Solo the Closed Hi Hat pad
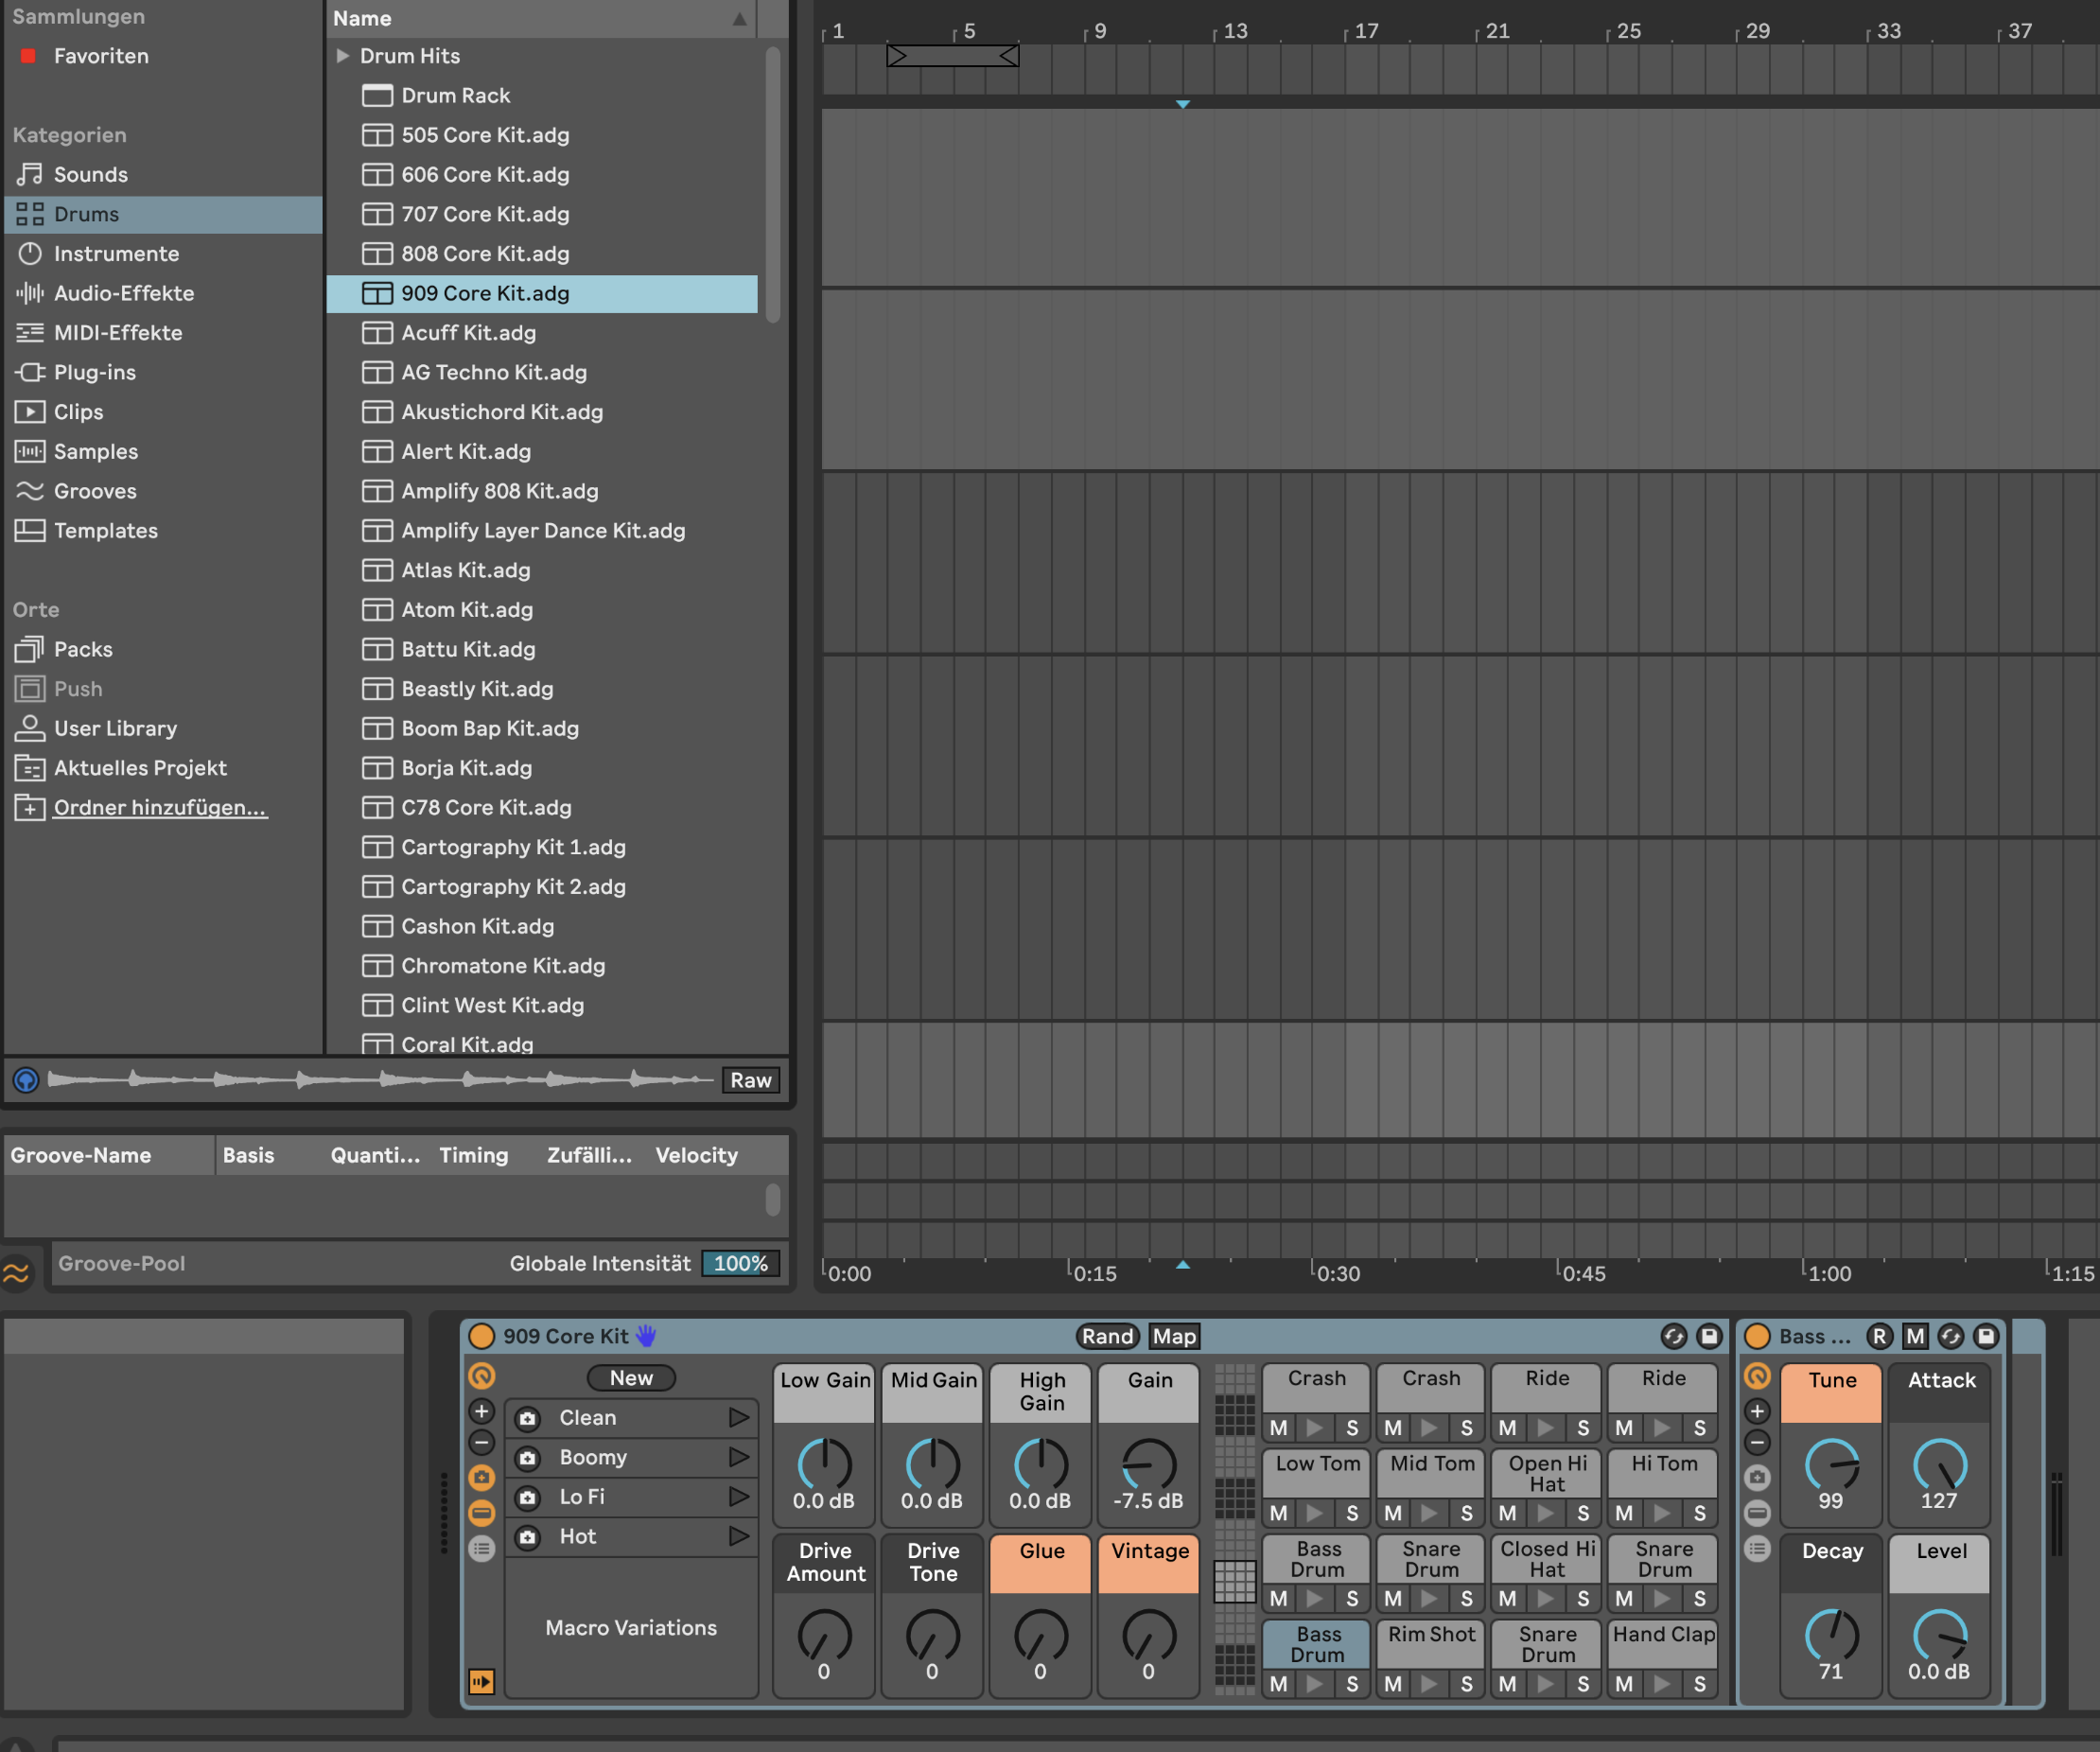Image resolution: width=2100 pixels, height=1752 pixels. pyautogui.click(x=1583, y=1598)
